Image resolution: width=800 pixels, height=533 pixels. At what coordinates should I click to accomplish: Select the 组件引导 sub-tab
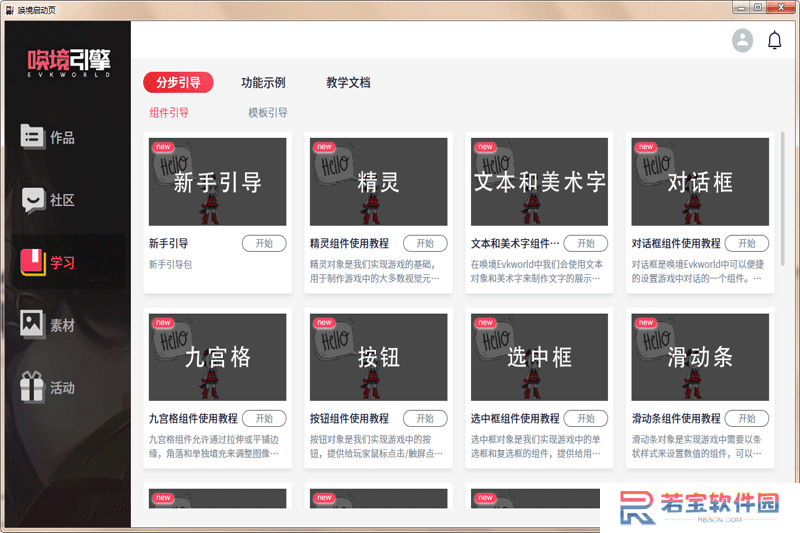click(169, 113)
